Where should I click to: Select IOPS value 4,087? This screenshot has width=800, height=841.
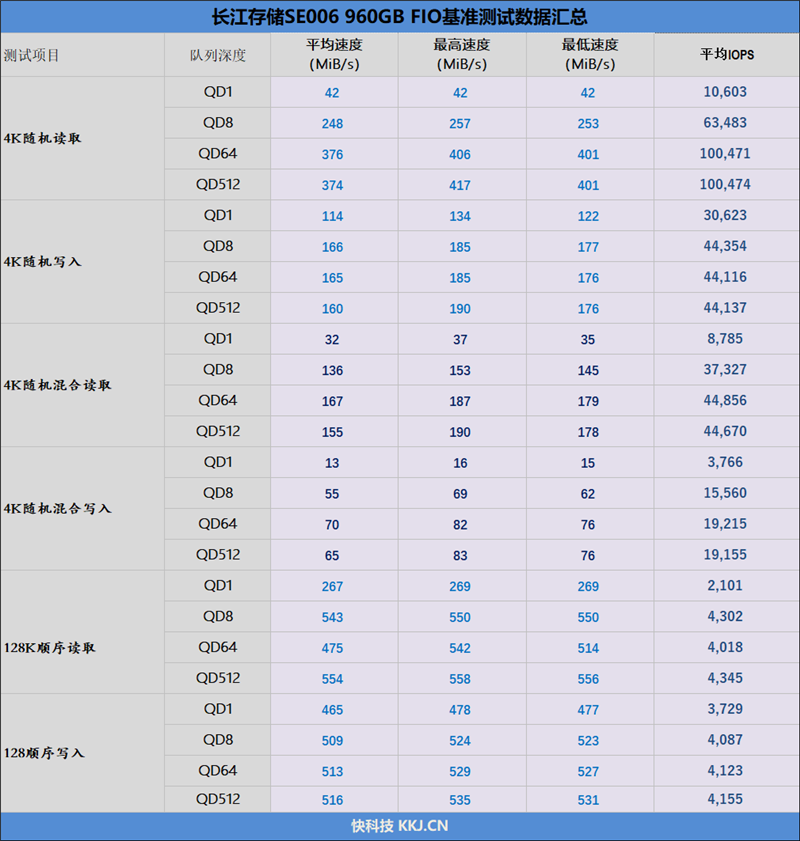(725, 740)
